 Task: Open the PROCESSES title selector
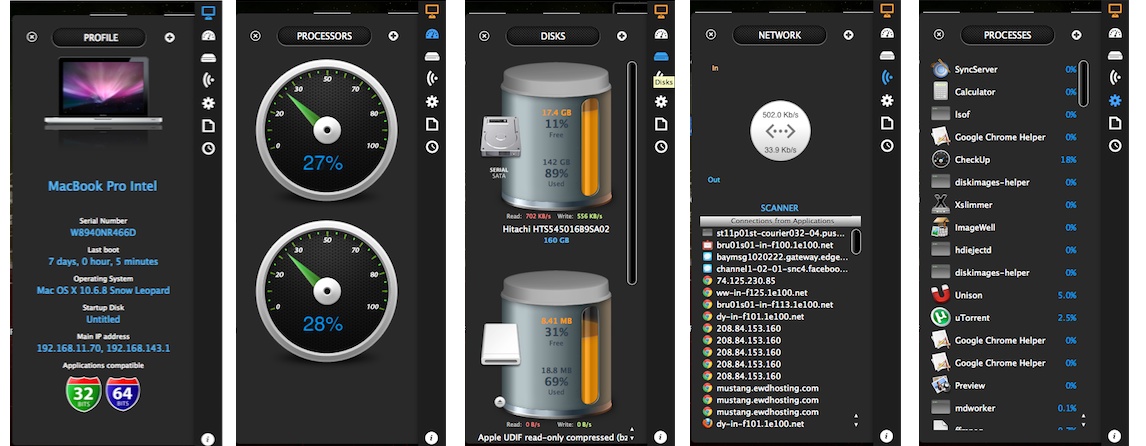1007,35
